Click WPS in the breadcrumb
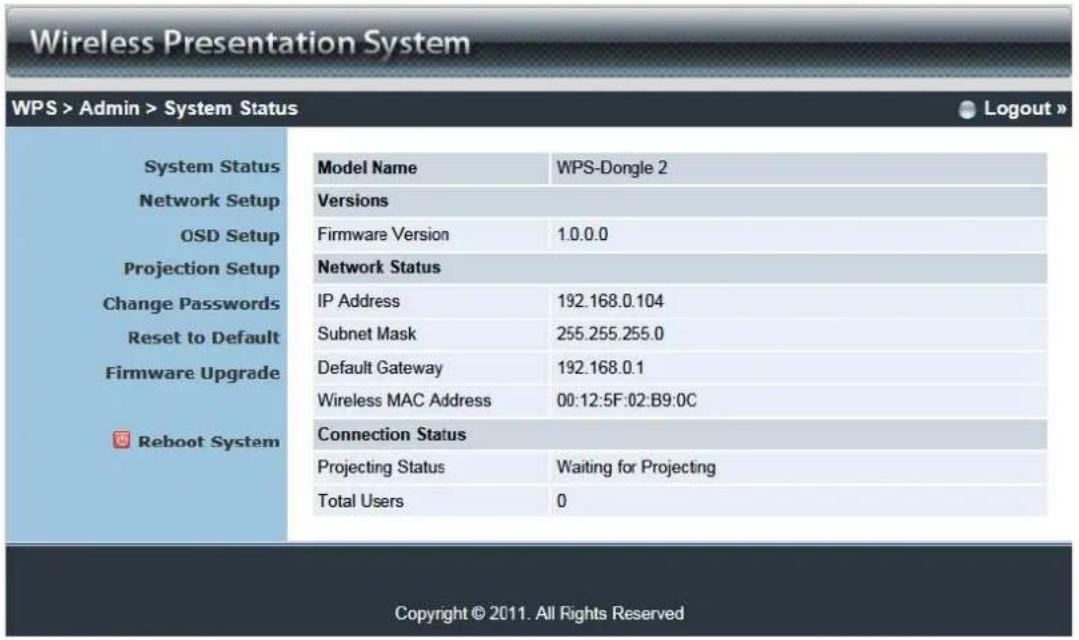1079x640 pixels. (x=34, y=109)
